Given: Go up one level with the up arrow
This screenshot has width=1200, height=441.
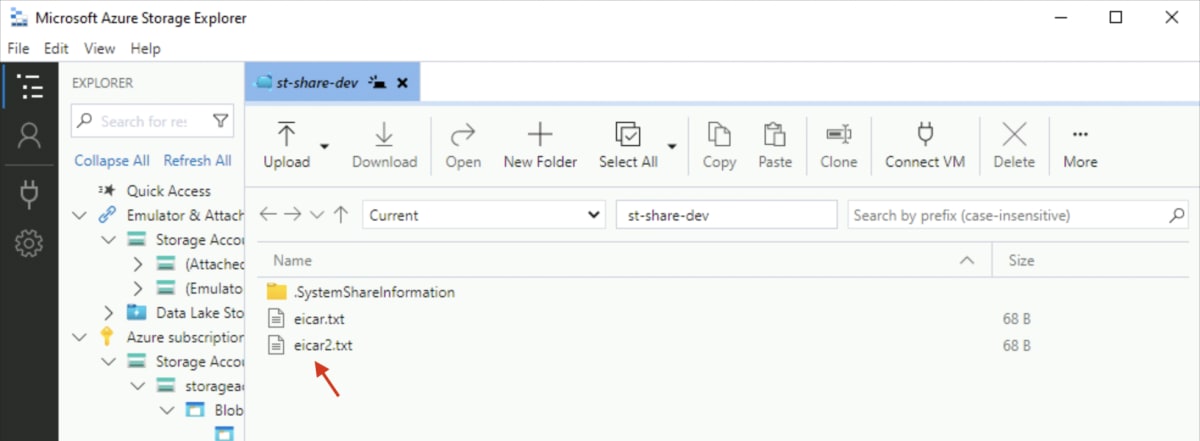Looking at the screenshot, I should (341, 215).
